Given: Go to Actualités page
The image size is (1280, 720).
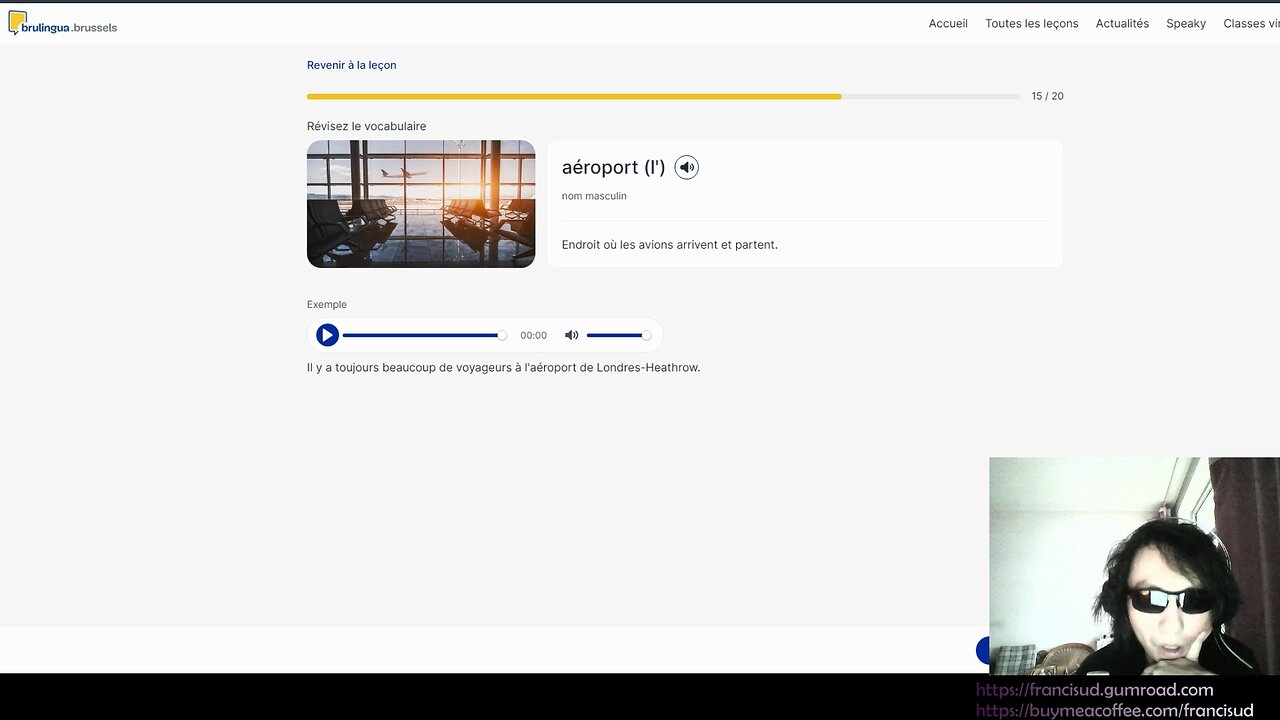Looking at the screenshot, I should [x=1122, y=23].
